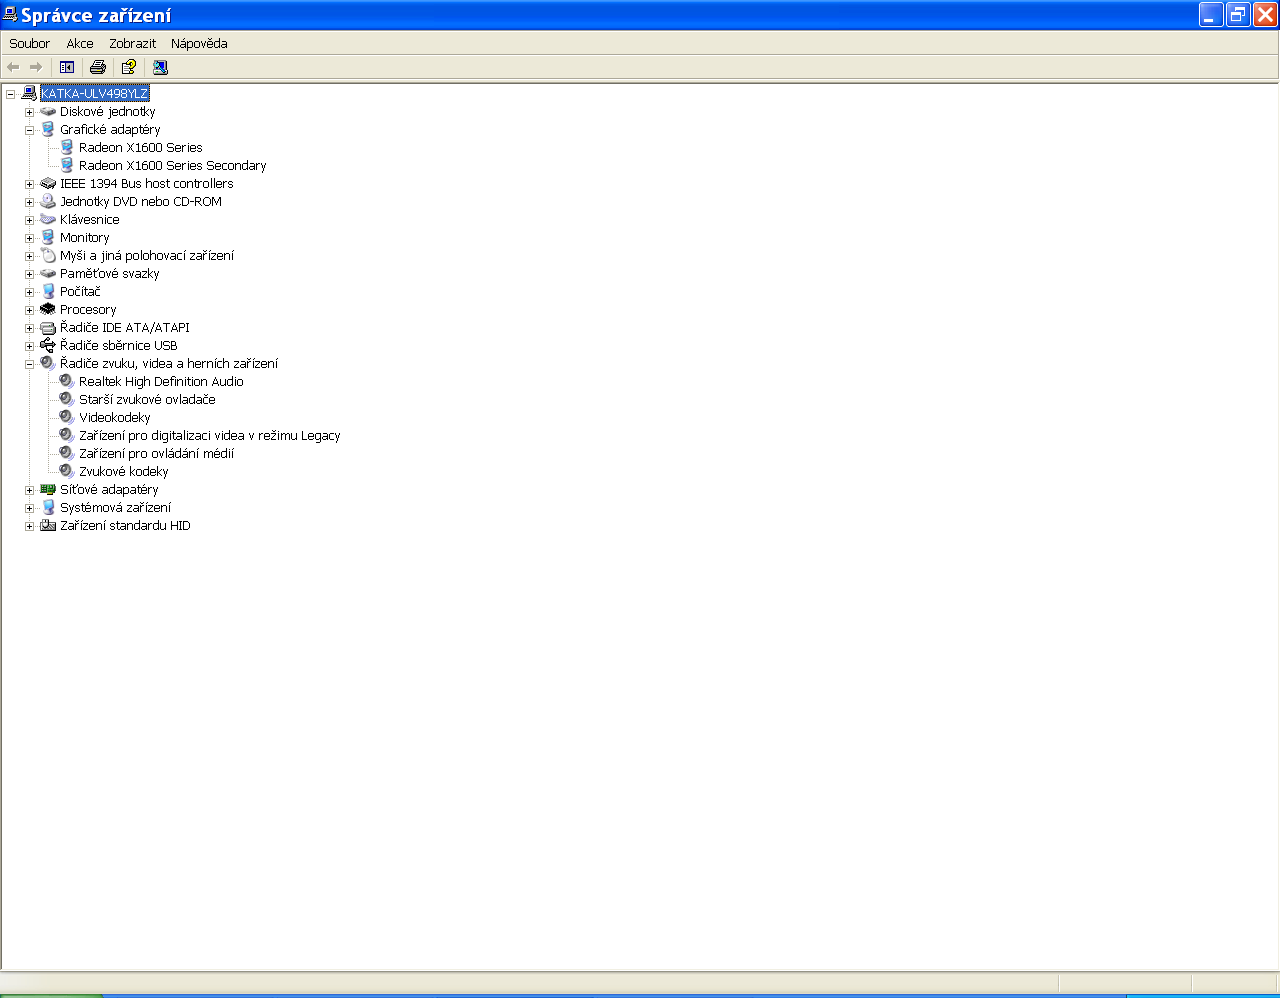Click the Síťové adaptéry network icon
The height and width of the screenshot is (998, 1280).
(x=48, y=489)
